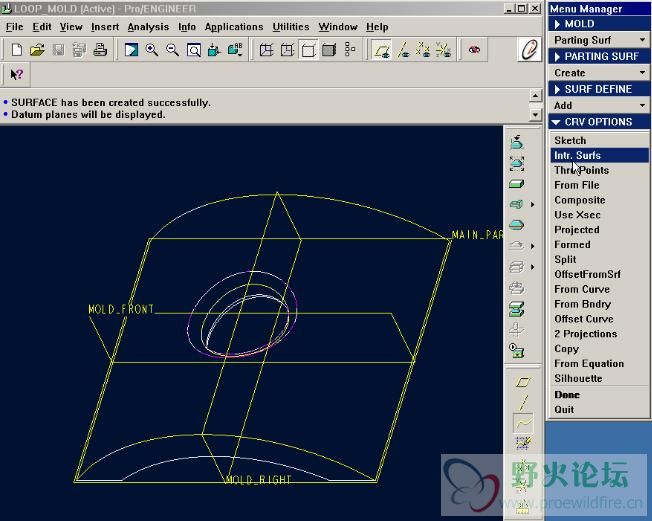
Task: Toggle datum planes display off
Action: (x=382, y=50)
